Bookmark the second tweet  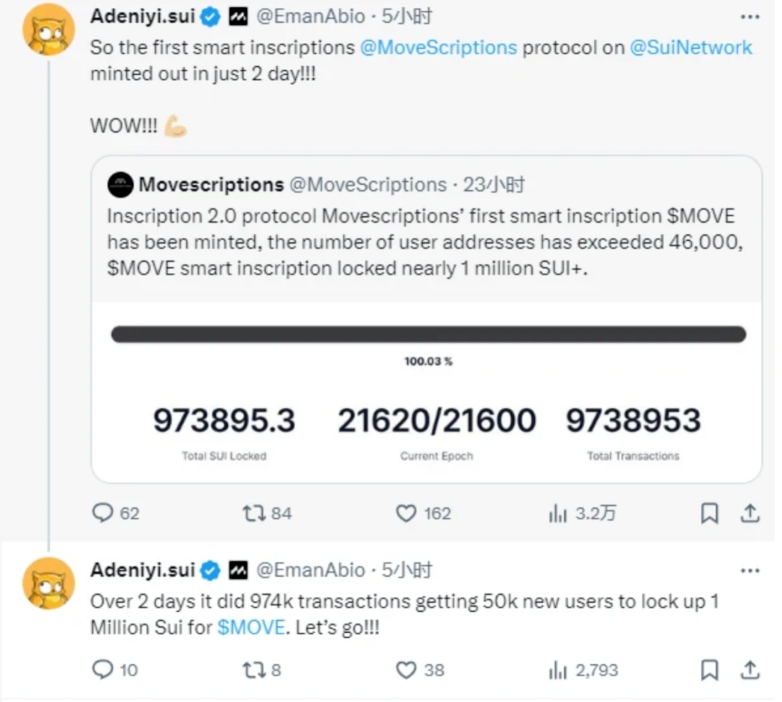709,670
